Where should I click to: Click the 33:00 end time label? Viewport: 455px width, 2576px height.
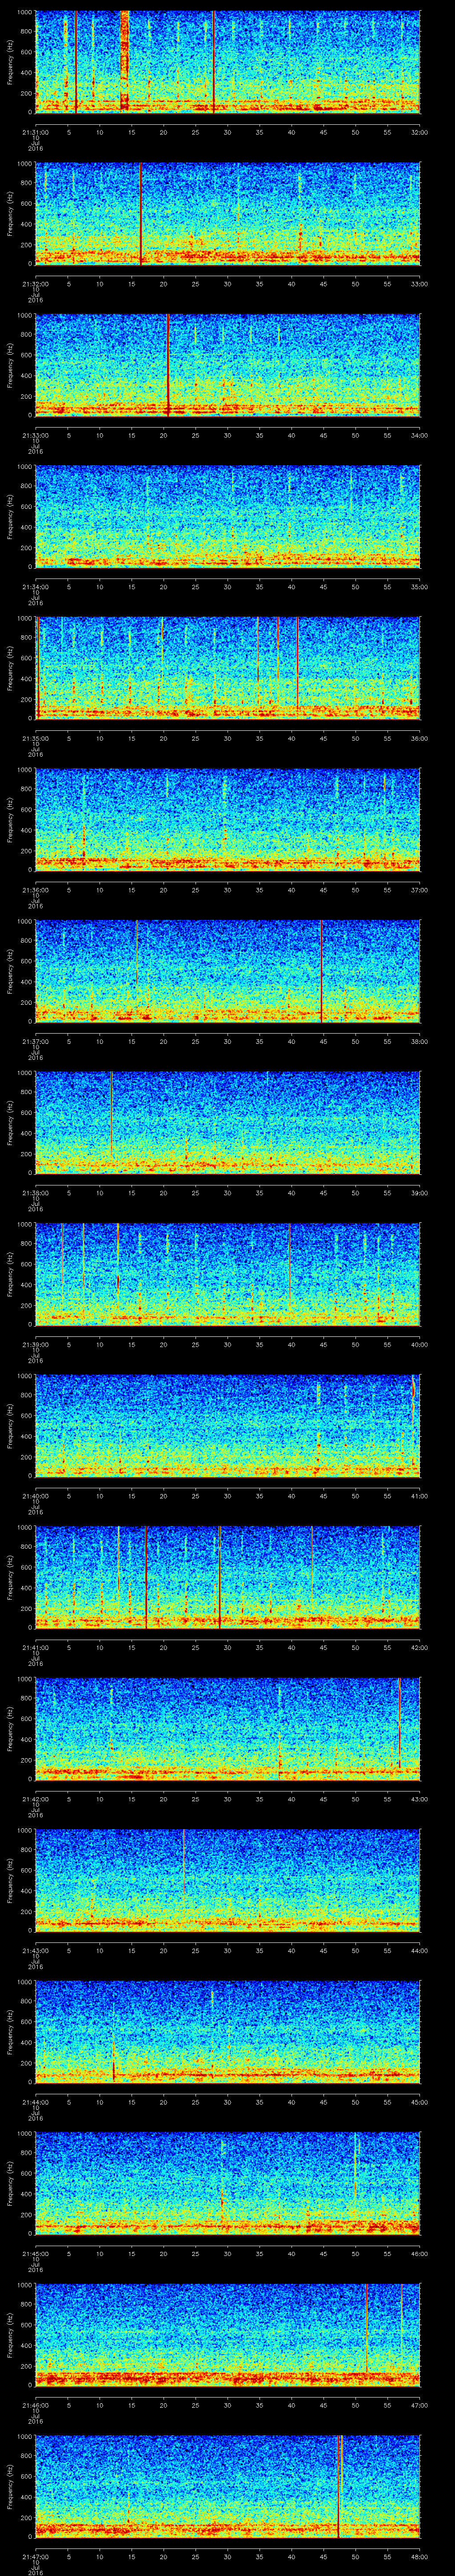point(419,284)
